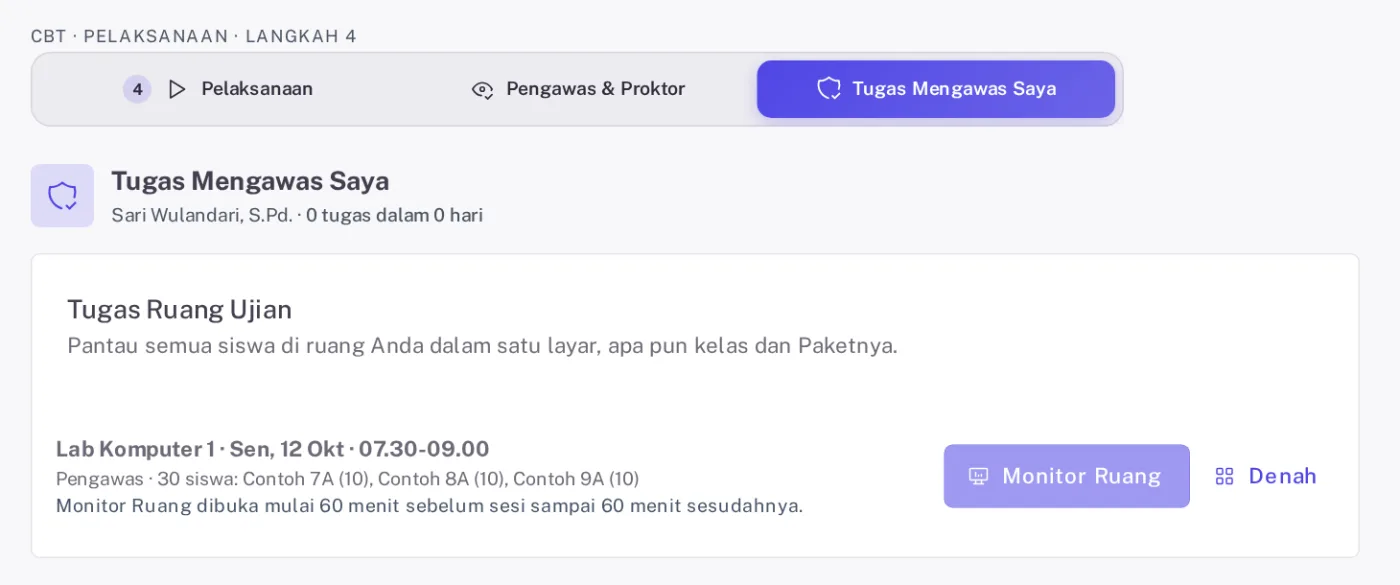Click the play icon beside Pelaksanaan
The width and height of the screenshot is (1400, 585).
[177, 89]
